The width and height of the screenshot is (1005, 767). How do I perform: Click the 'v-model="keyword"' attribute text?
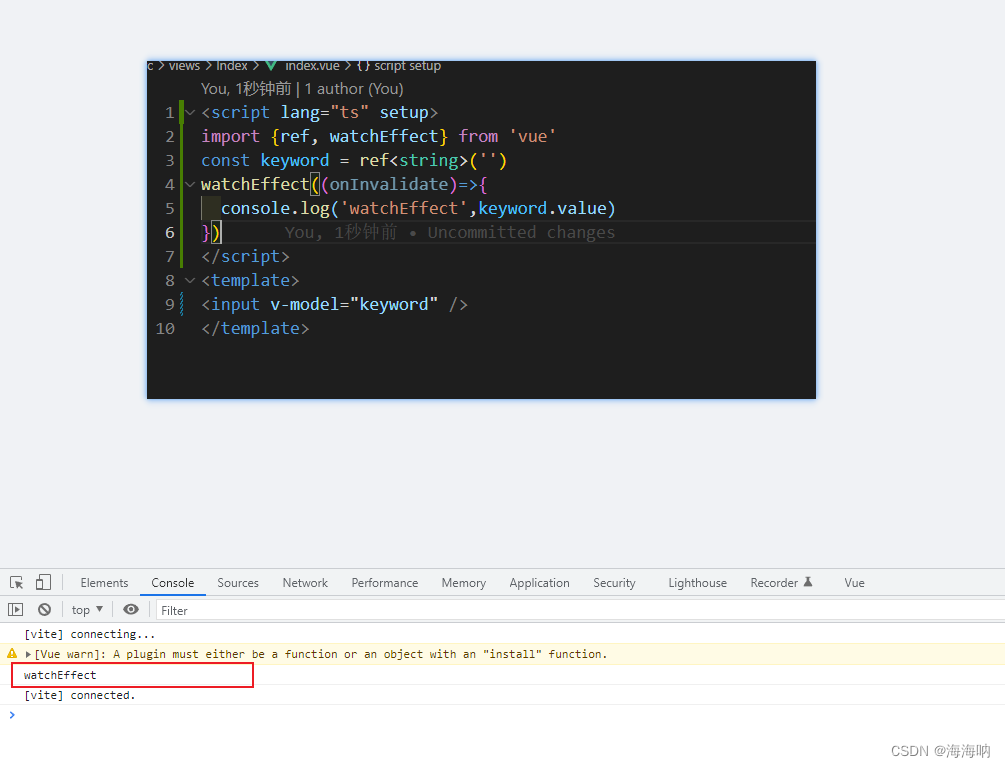coord(354,304)
